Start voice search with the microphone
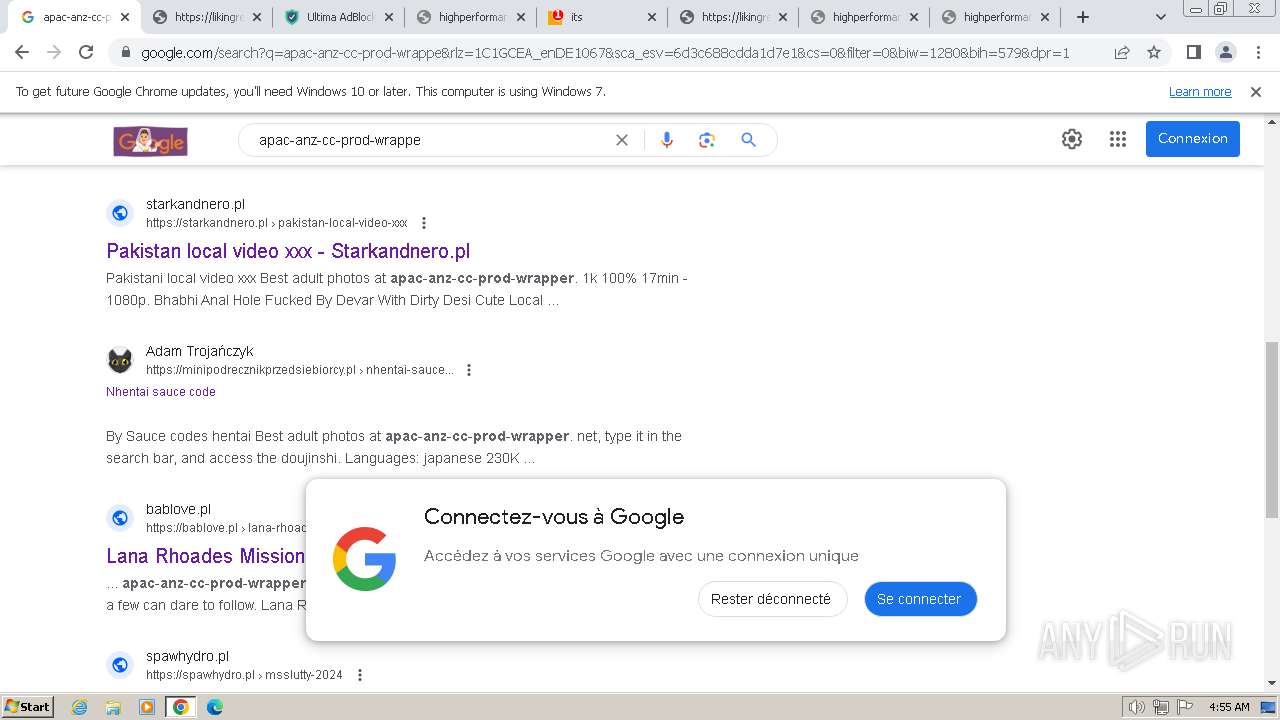The width and height of the screenshot is (1280, 720). point(667,140)
